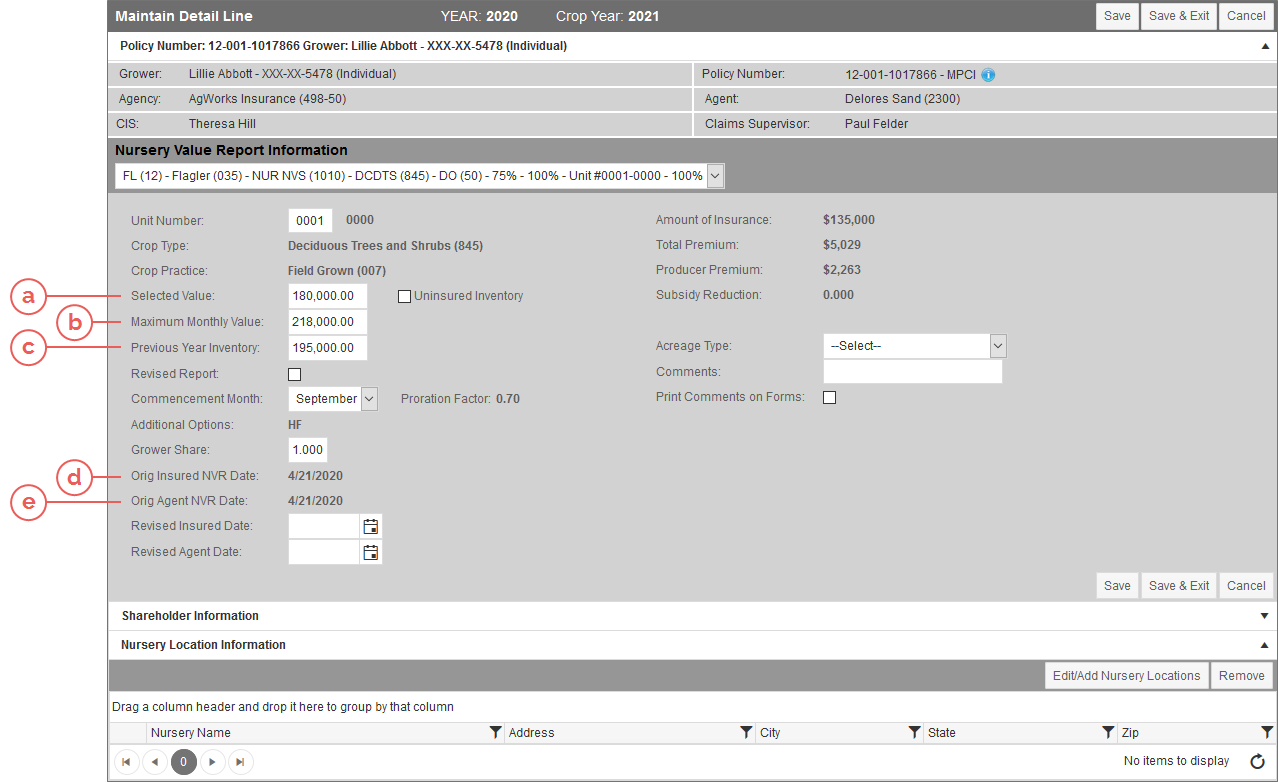The height and width of the screenshot is (782, 1278).
Task: Filter the State column
Action: coord(1108,733)
